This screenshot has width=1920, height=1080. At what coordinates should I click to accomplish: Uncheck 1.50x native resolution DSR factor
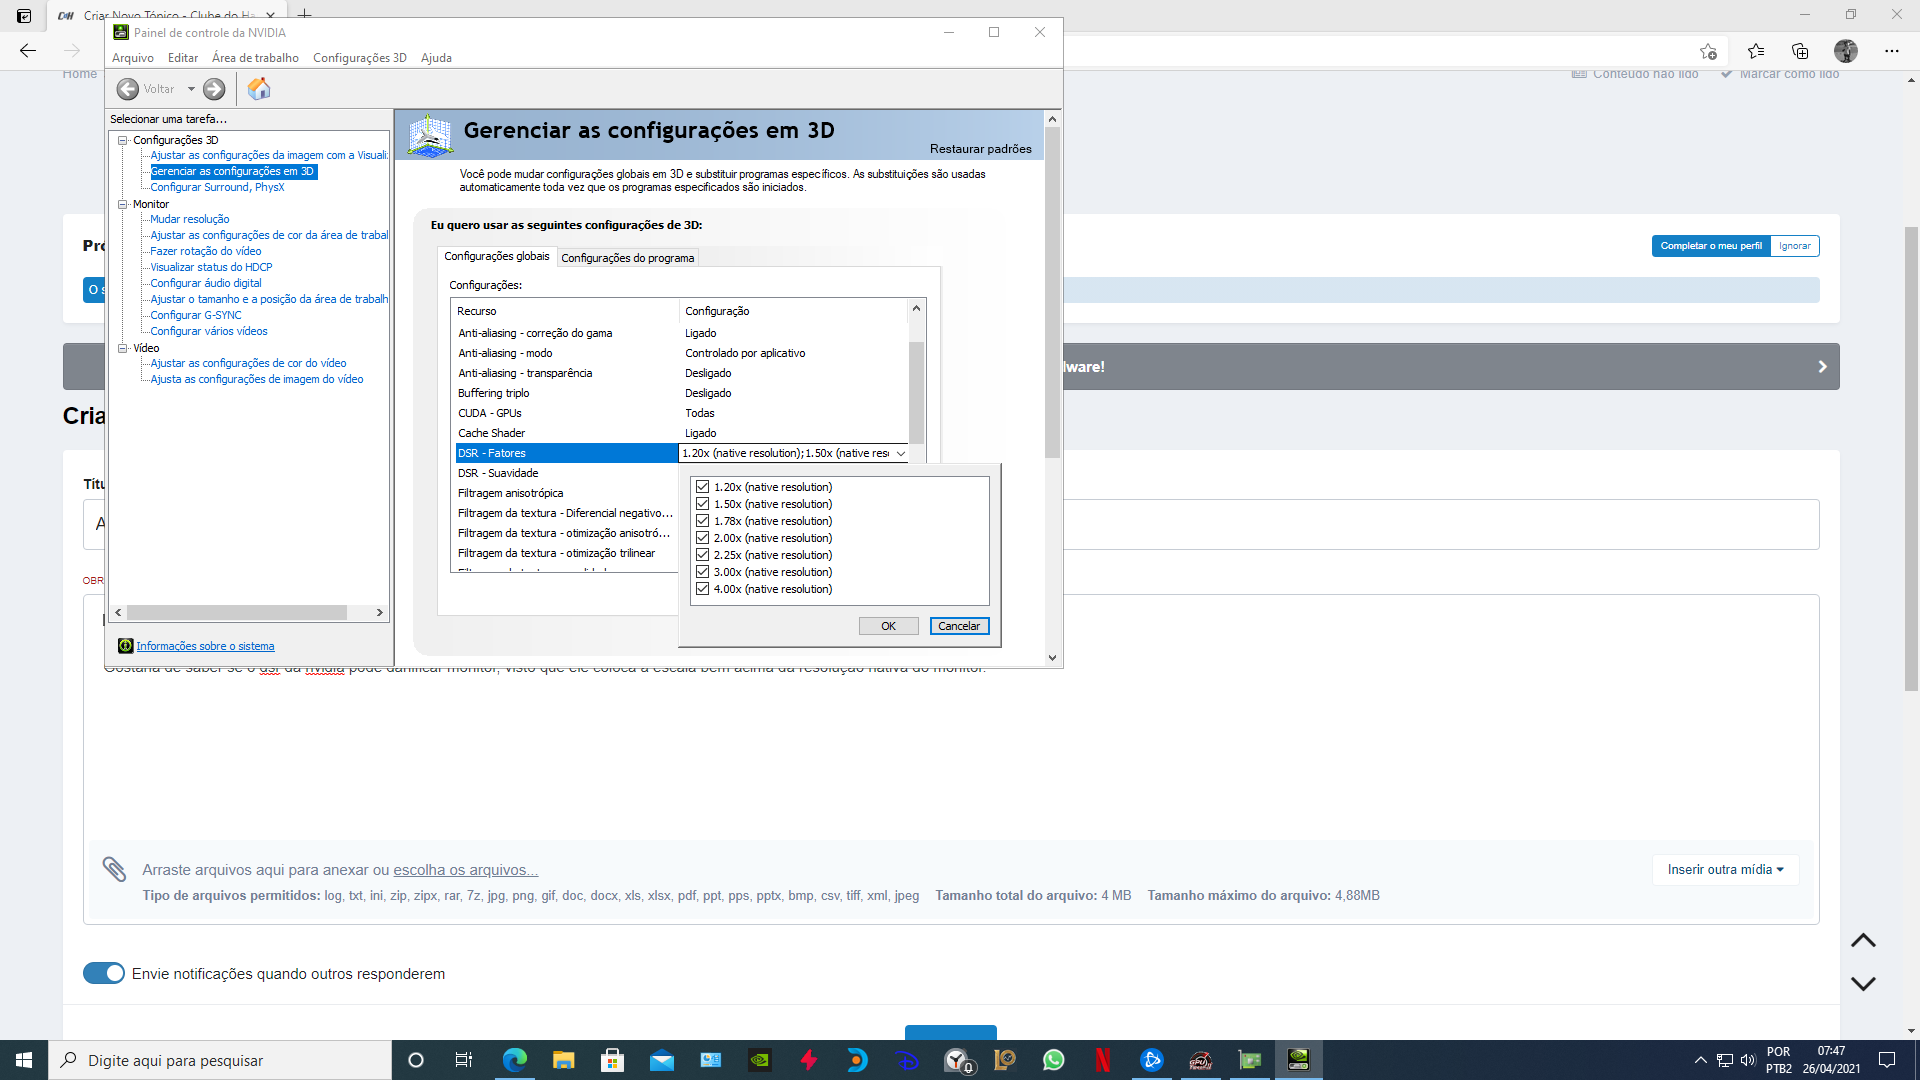[702, 504]
